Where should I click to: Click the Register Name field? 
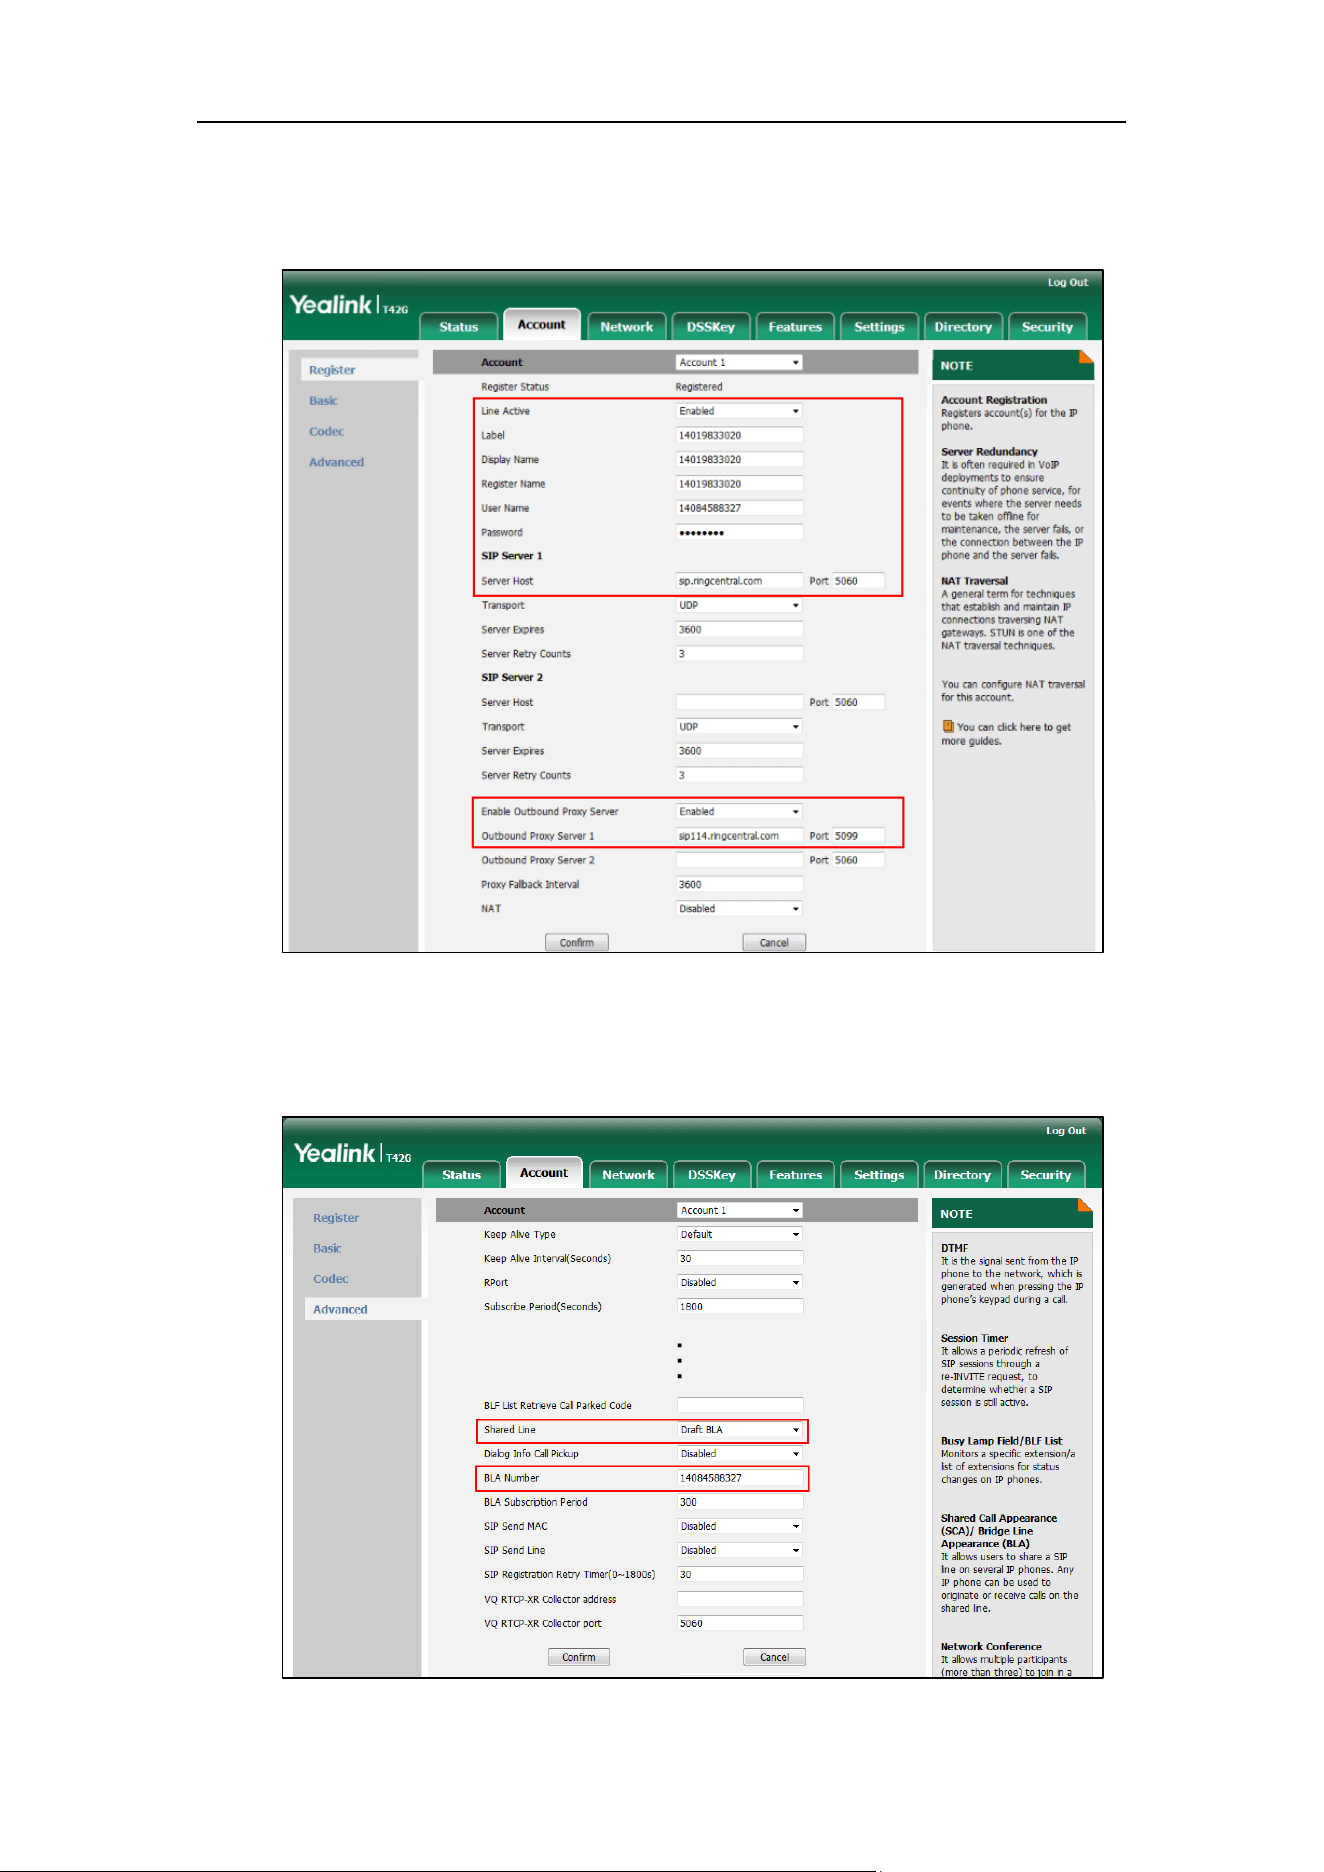[739, 484]
